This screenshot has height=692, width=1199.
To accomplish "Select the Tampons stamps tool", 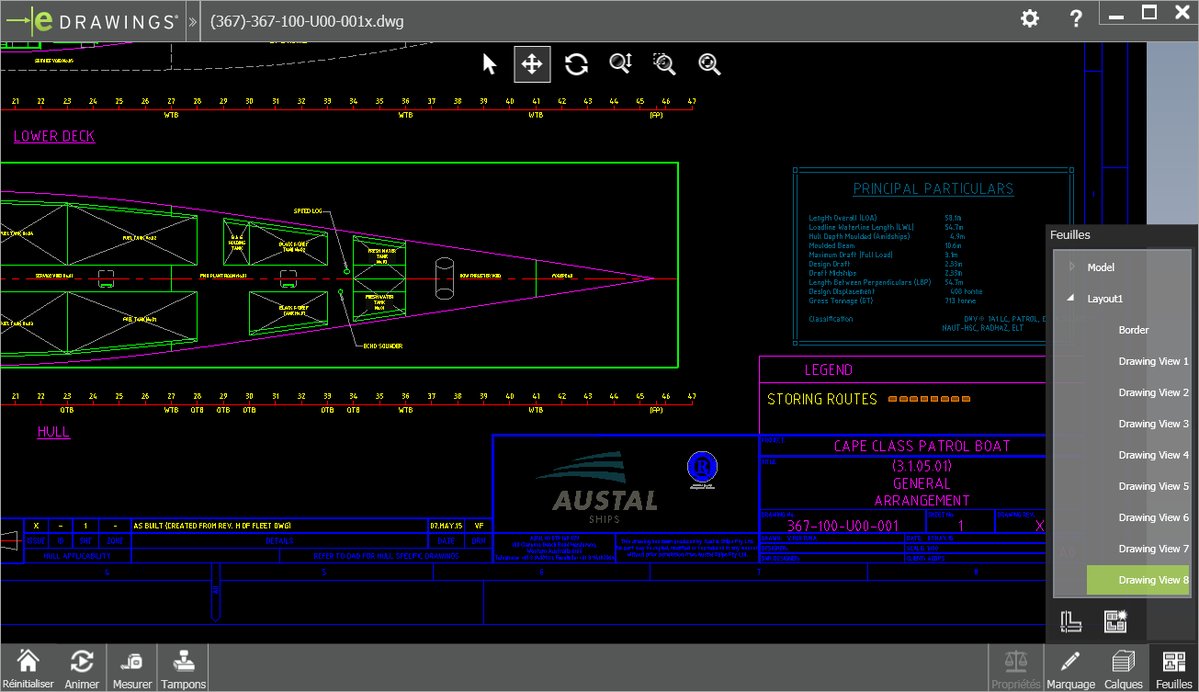I will click(183, 665).
